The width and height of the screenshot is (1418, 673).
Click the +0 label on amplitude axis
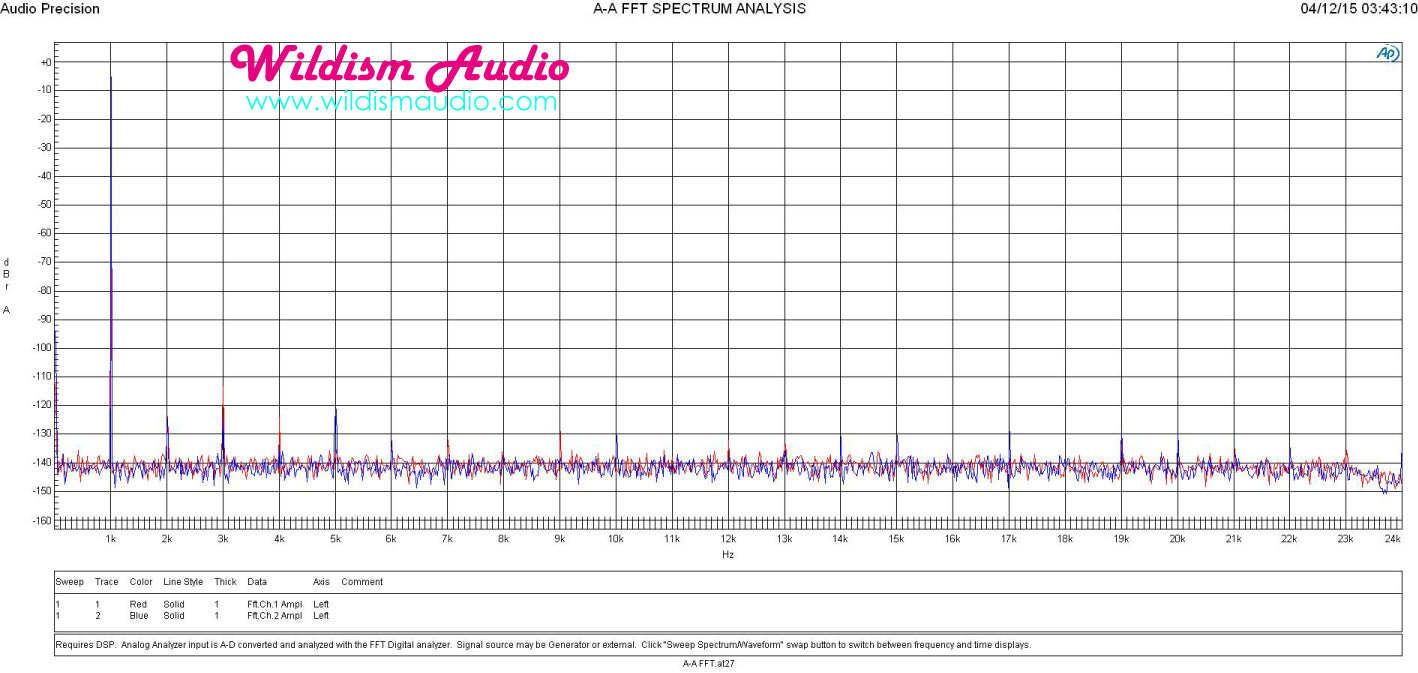45,62
